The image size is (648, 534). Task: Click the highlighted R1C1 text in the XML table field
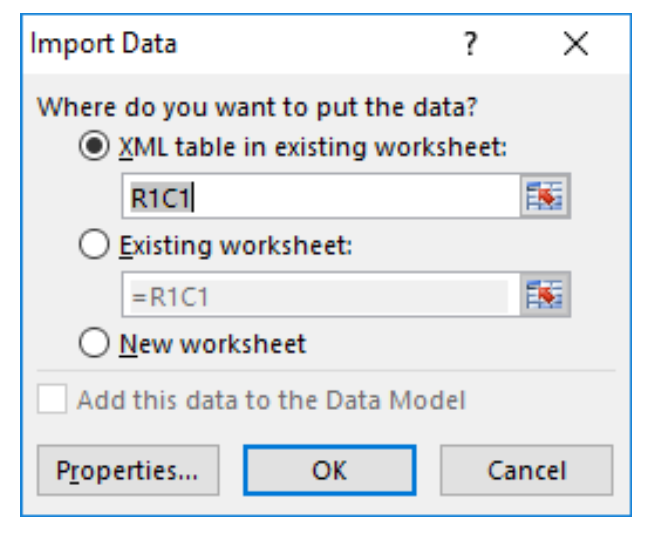pos(159,197)
